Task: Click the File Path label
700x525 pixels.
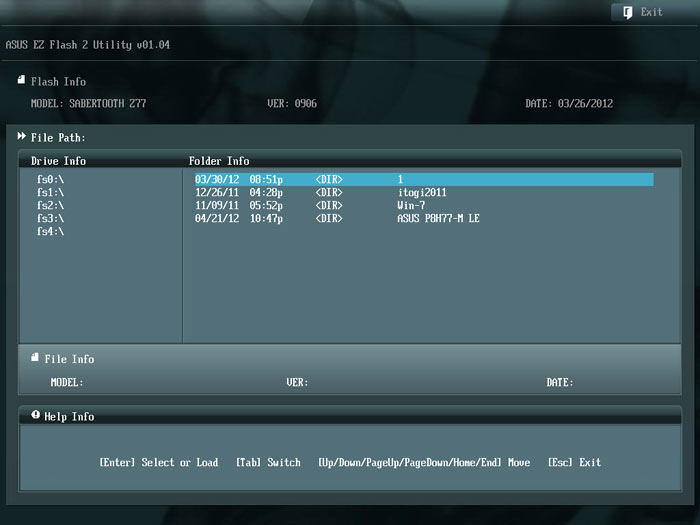Action: coord(58,138)
